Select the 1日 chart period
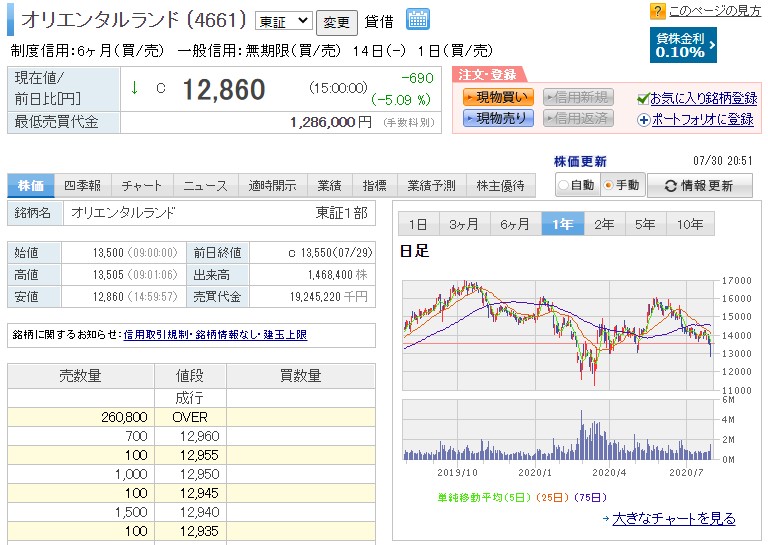768x545 pixels. tap(419, 224)
